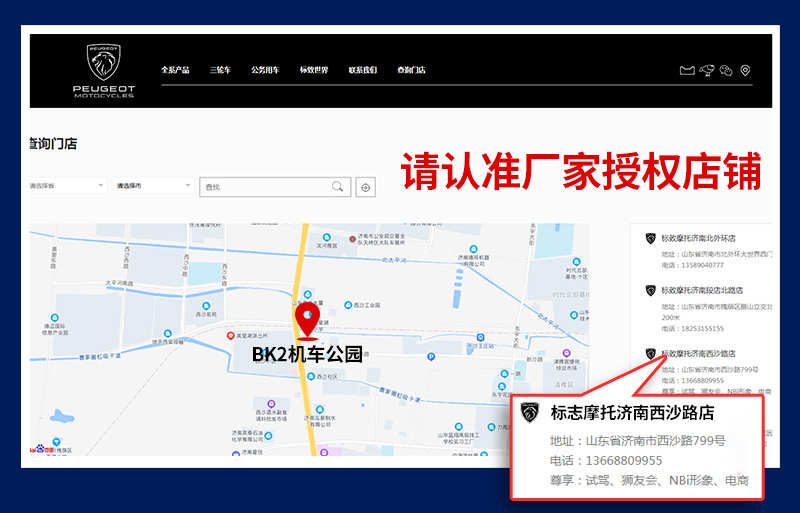Image resolution: width=800 pixels, height=513 pixels.
Task: Click phone number 13589040777
Action: tap(702, 265)
